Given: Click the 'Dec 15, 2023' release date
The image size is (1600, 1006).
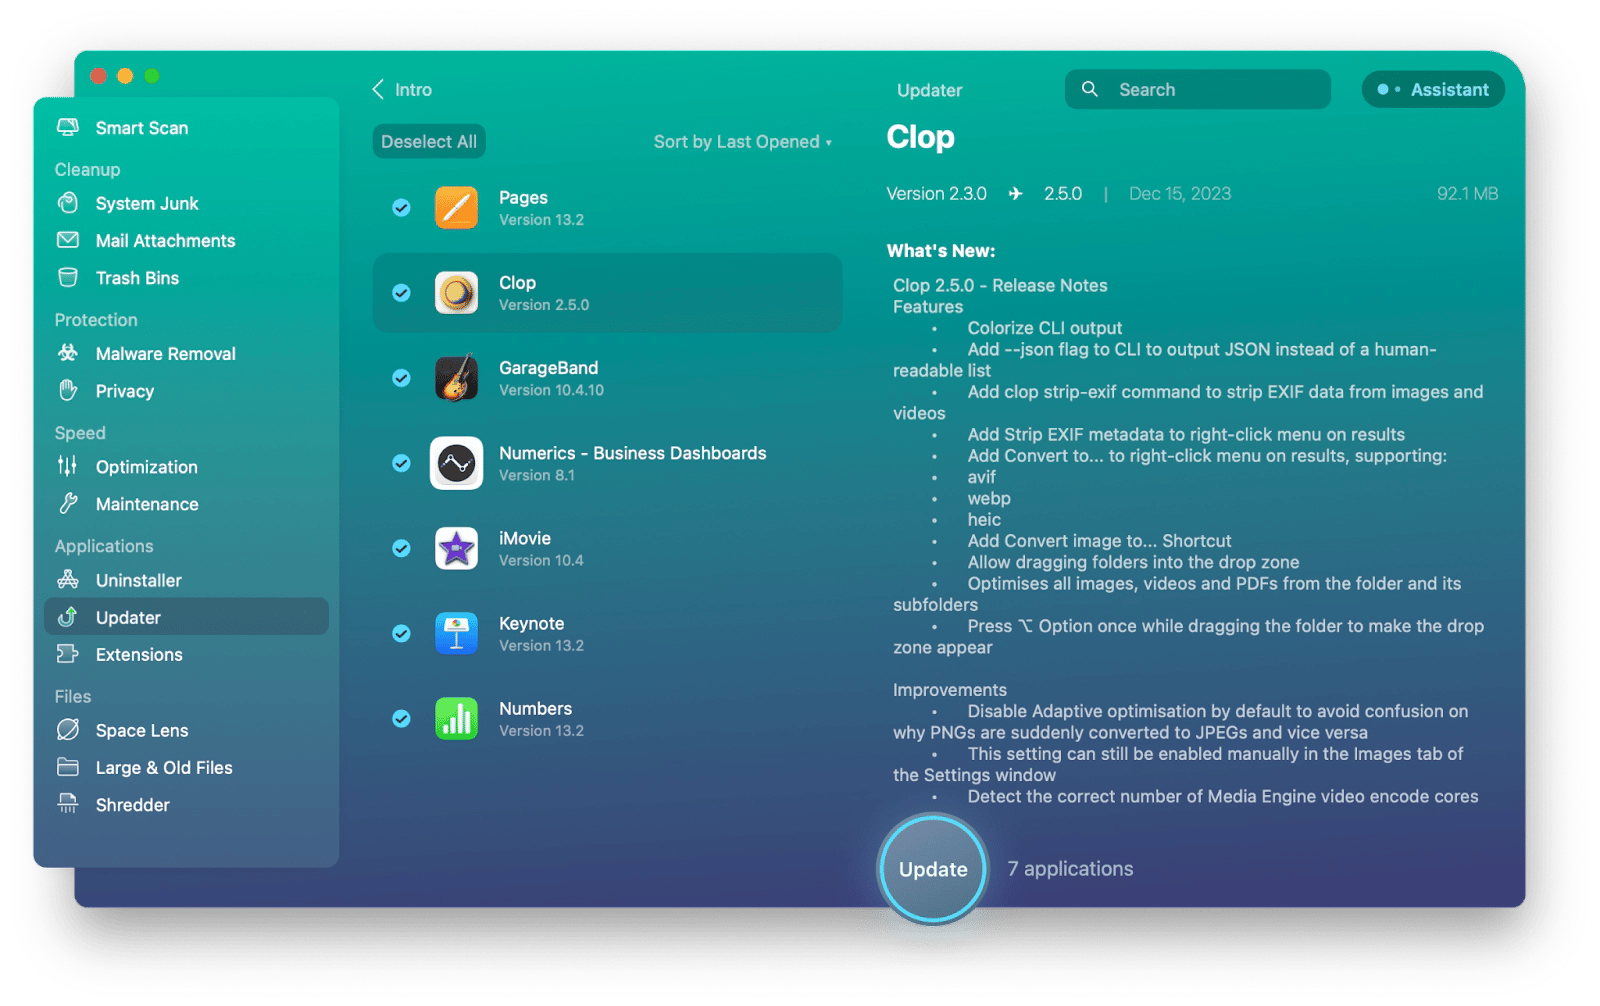Looking at the screenshot, I should tap(1180, 194).
